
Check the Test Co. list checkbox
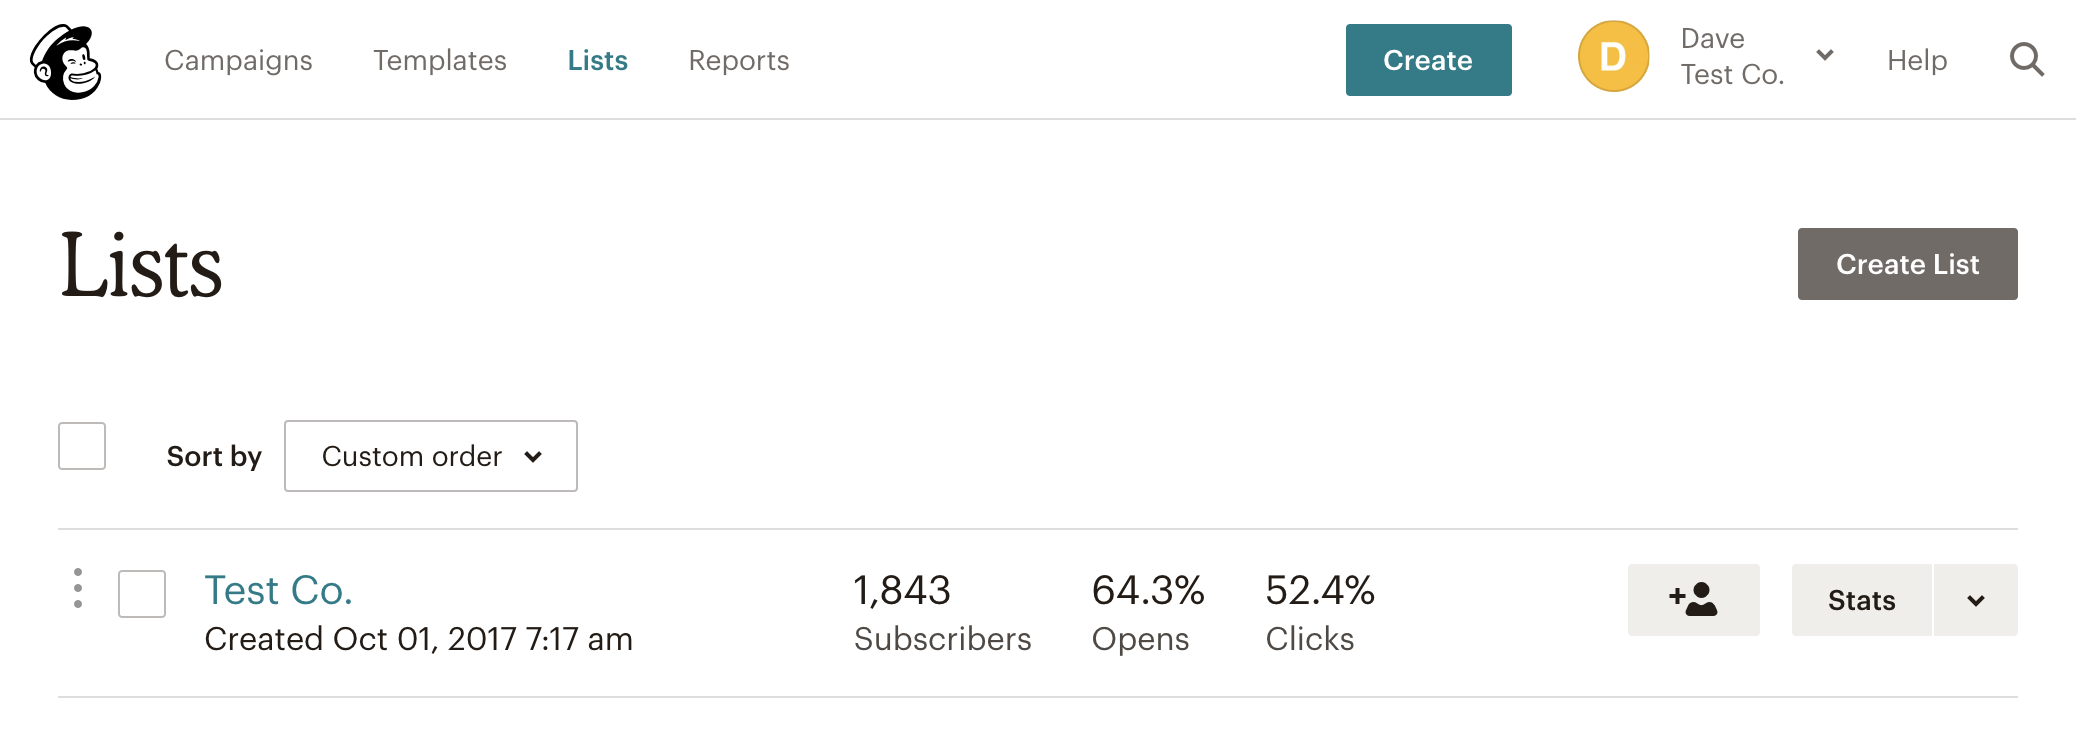click(x=142, y=594)
